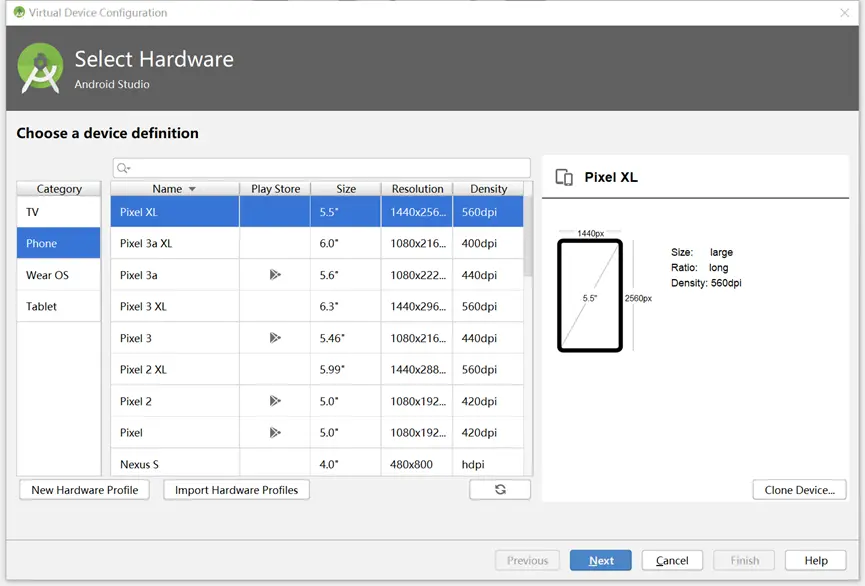
Task: Click the search magnifier icon
Action: tap(123, 168)
